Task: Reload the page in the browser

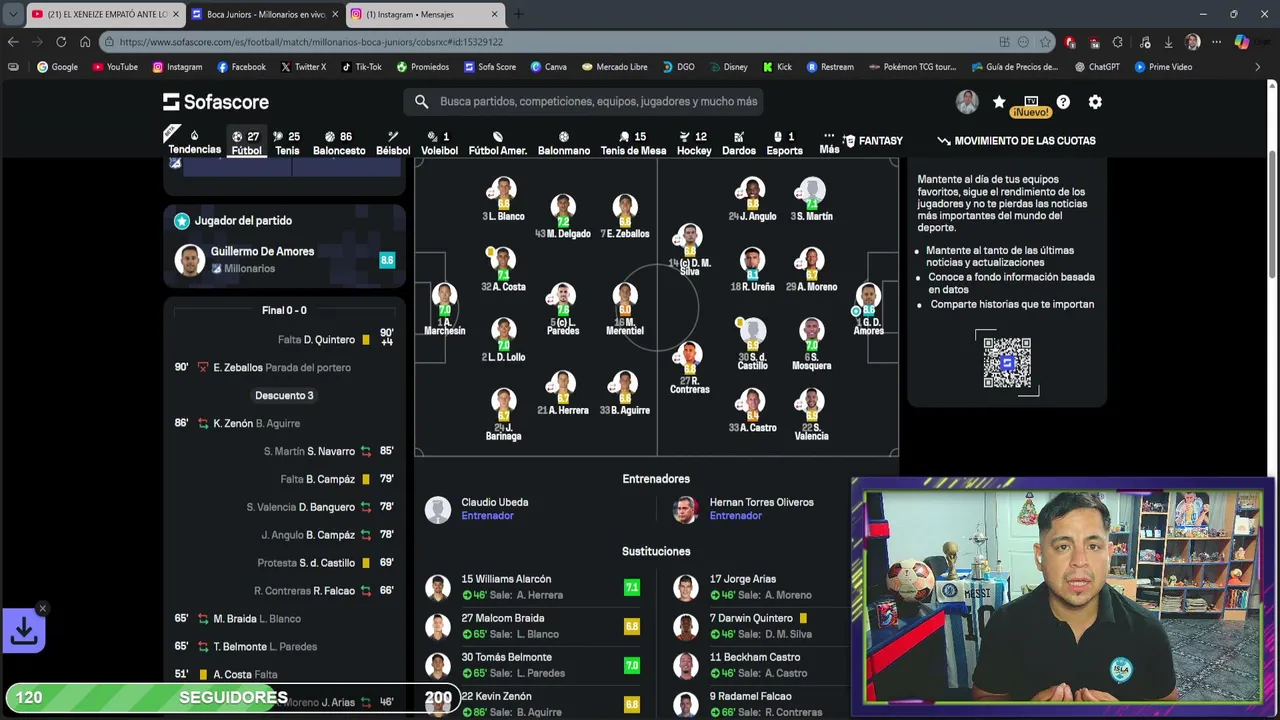Action: 61,42
